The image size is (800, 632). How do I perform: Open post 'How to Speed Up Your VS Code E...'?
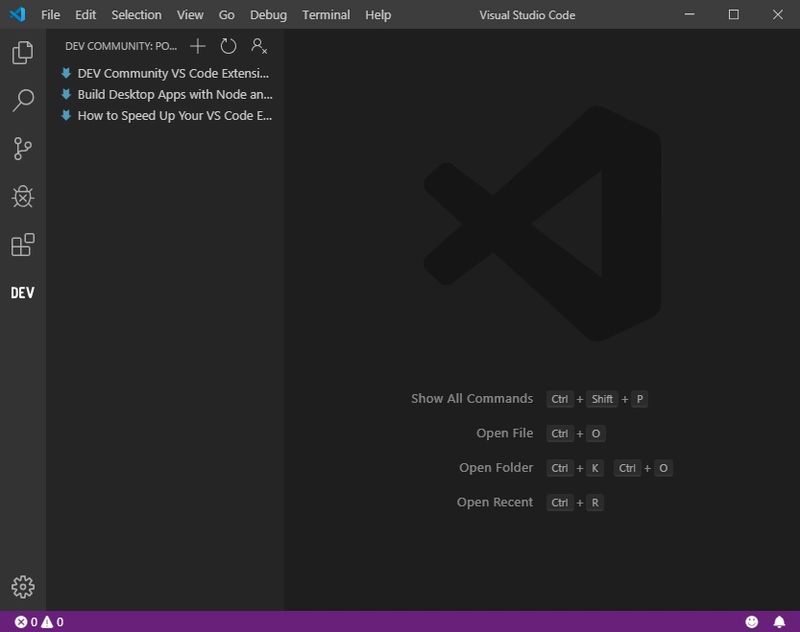(x=166, y=116)
